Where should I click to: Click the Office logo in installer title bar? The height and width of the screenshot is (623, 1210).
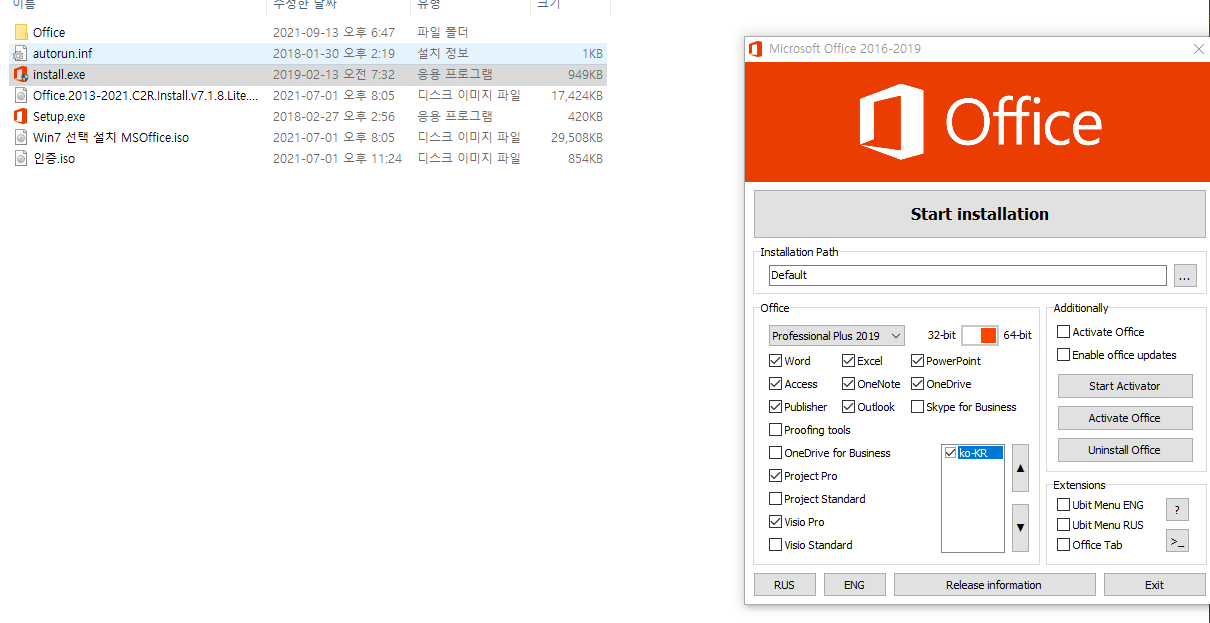(x=757, y=48)
